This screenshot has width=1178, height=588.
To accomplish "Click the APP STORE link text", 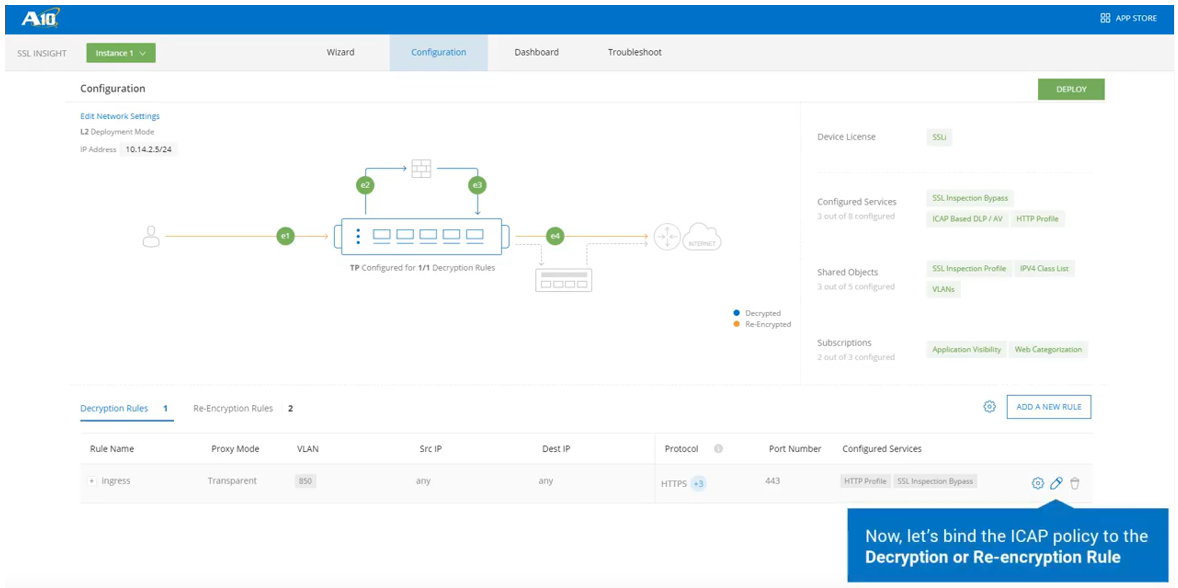I will pos(1136,18).
